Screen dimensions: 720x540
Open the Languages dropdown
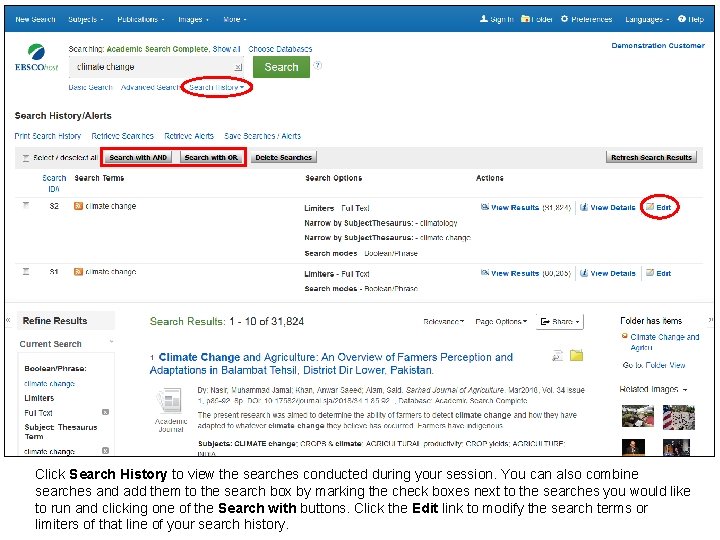click(x=647, y=19)
